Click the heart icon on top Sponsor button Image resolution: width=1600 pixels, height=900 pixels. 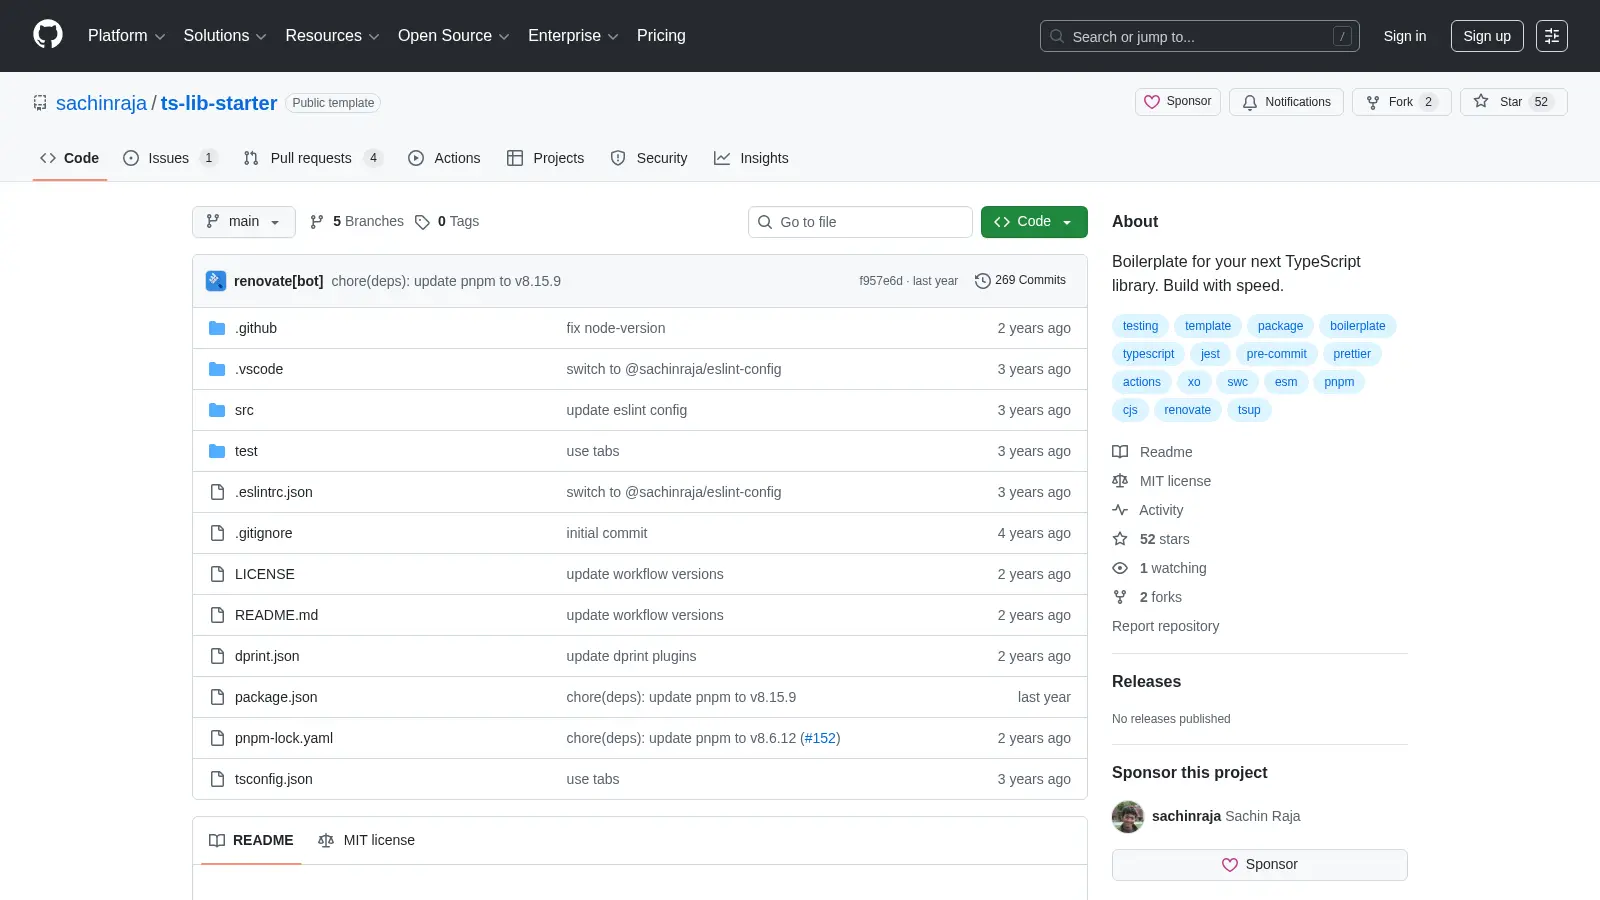click(x=1152, y=102)
